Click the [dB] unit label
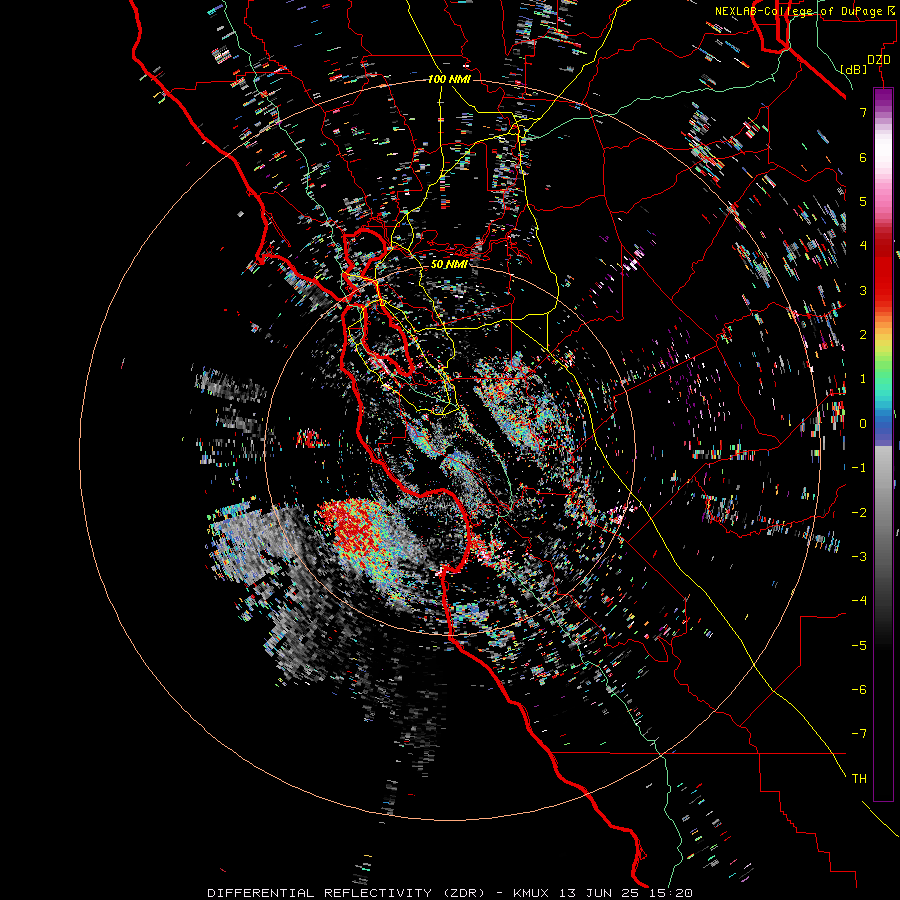Image resolution: width=900 pixels, height=900 pixels. (x=853, y=69)
